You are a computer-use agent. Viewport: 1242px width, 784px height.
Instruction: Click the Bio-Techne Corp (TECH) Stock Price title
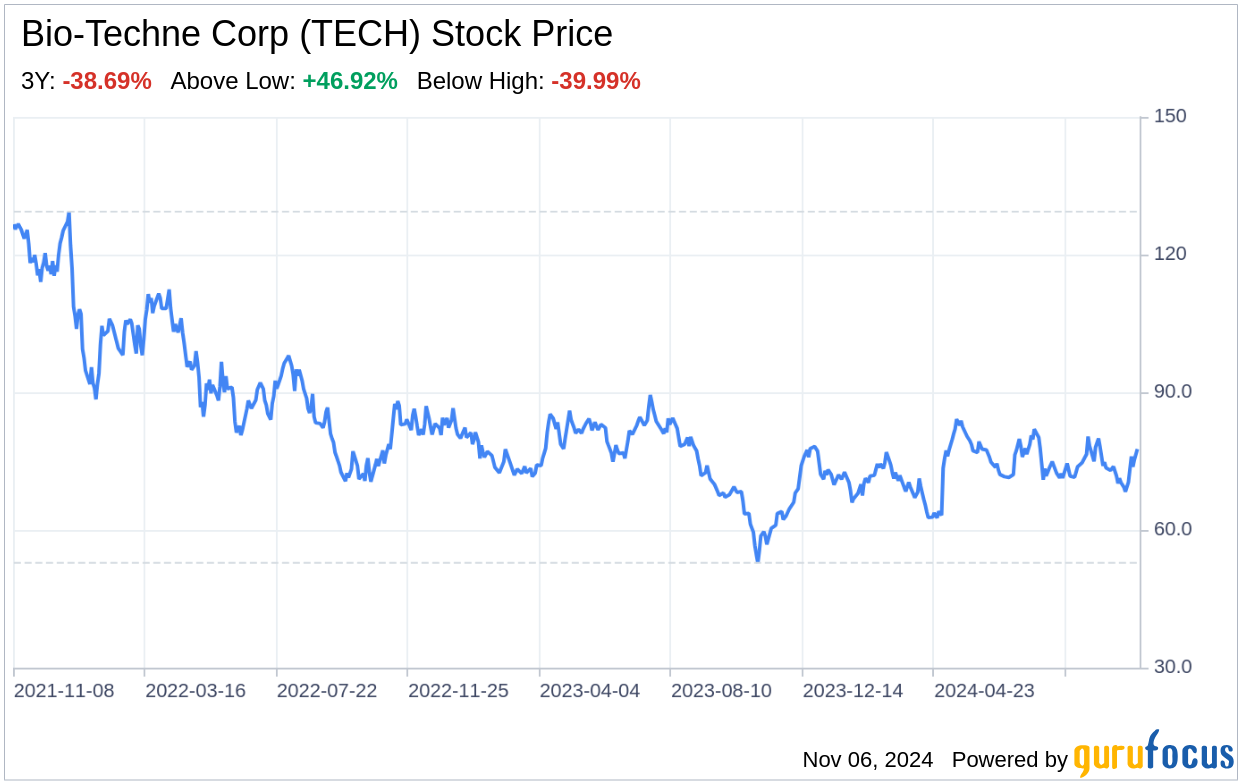(317, 35)
